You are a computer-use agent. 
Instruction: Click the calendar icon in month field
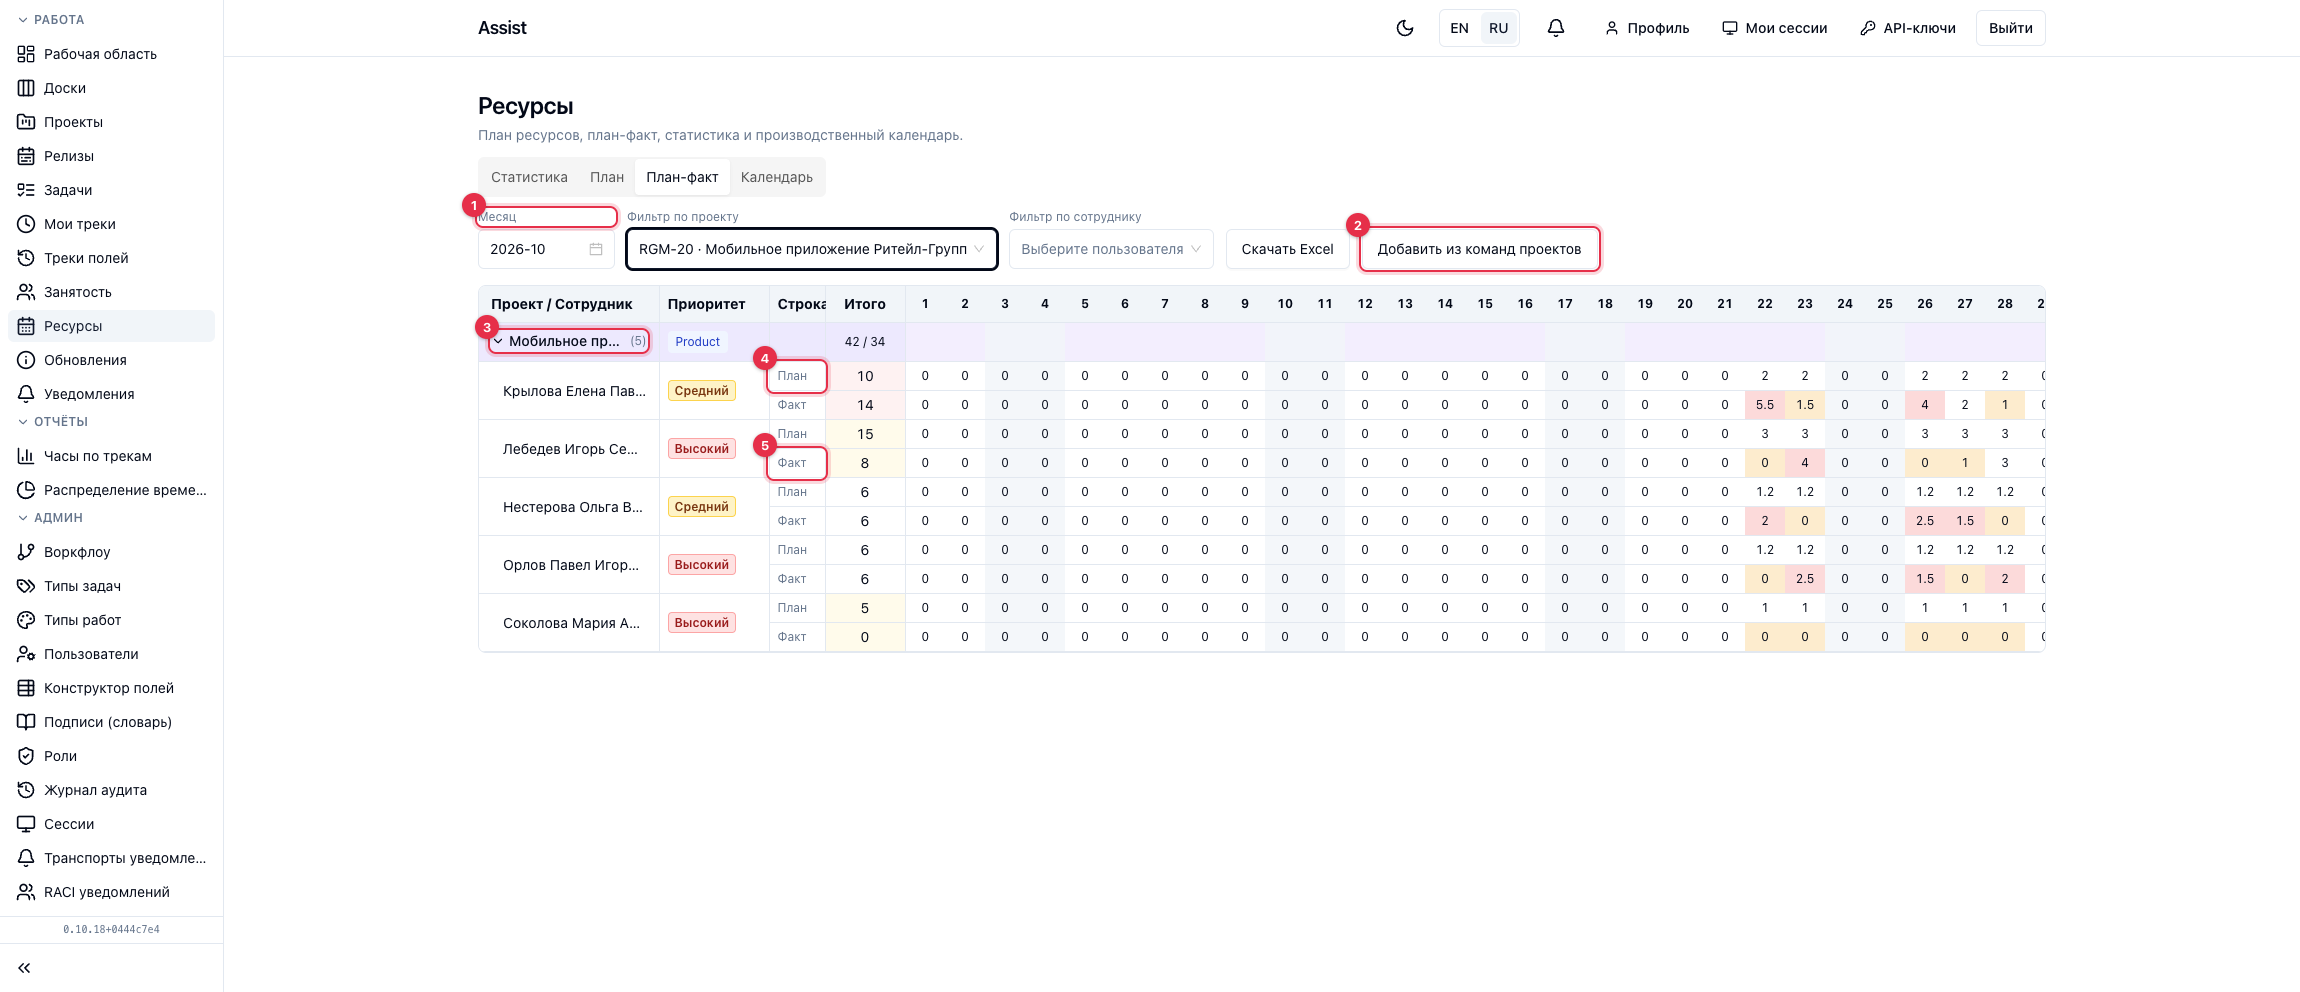tap(596, 249)
